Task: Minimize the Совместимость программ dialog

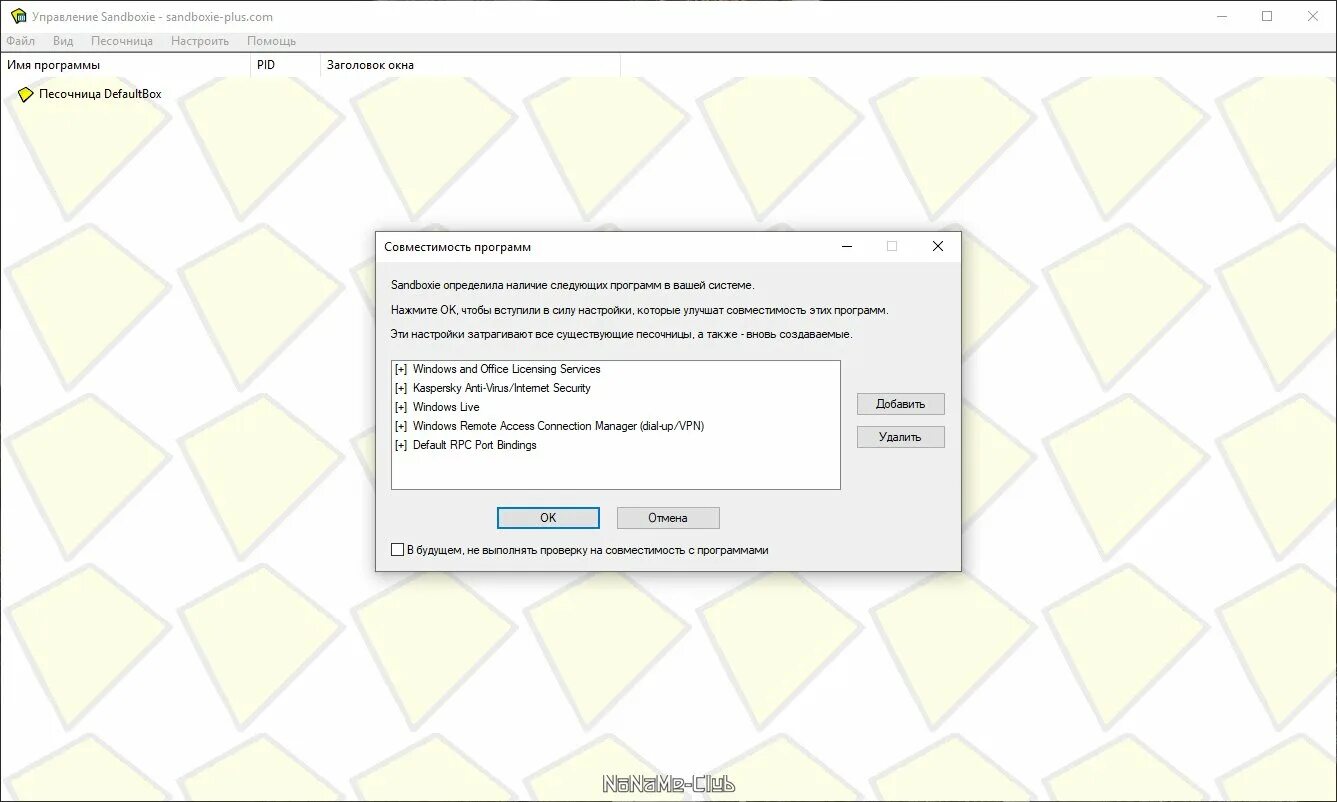Action: pos(847,246)
